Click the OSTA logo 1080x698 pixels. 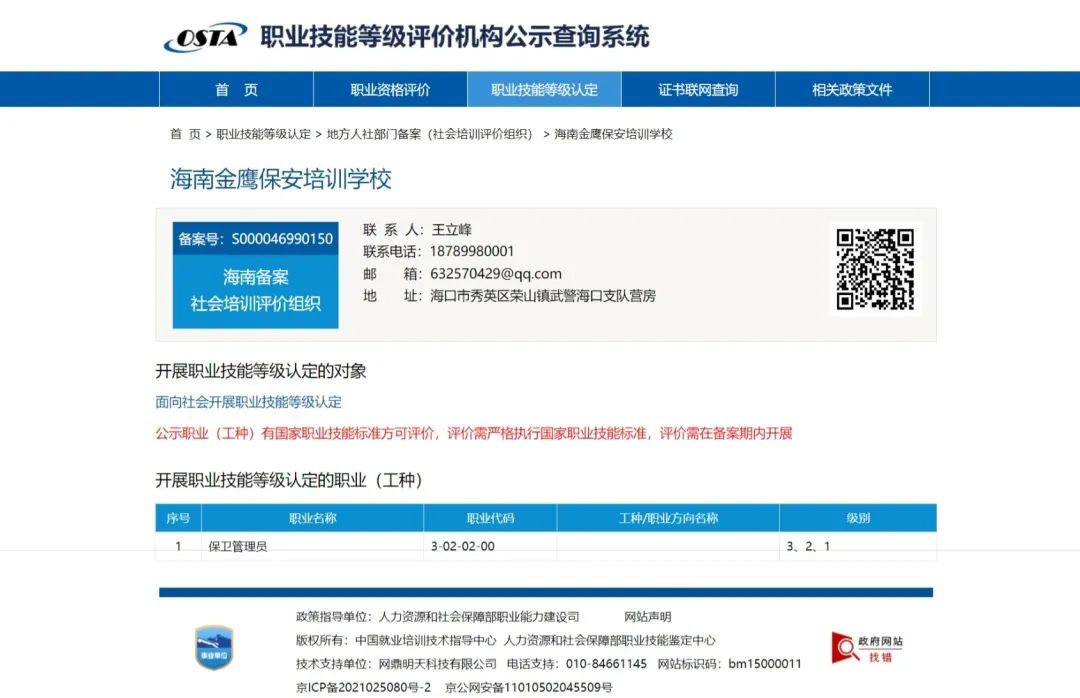(x=205, y=37)
